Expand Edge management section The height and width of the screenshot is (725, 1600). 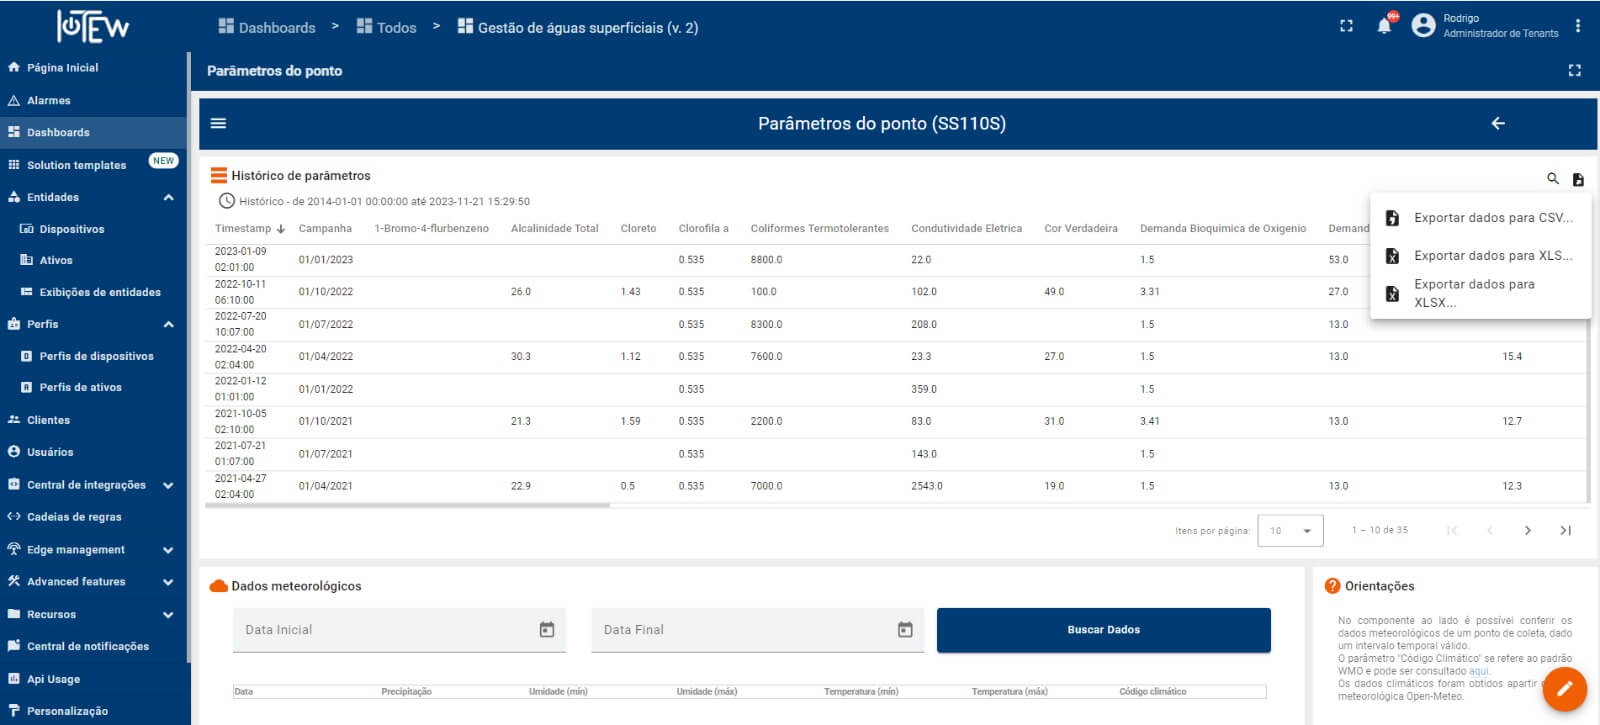point(168,550)
